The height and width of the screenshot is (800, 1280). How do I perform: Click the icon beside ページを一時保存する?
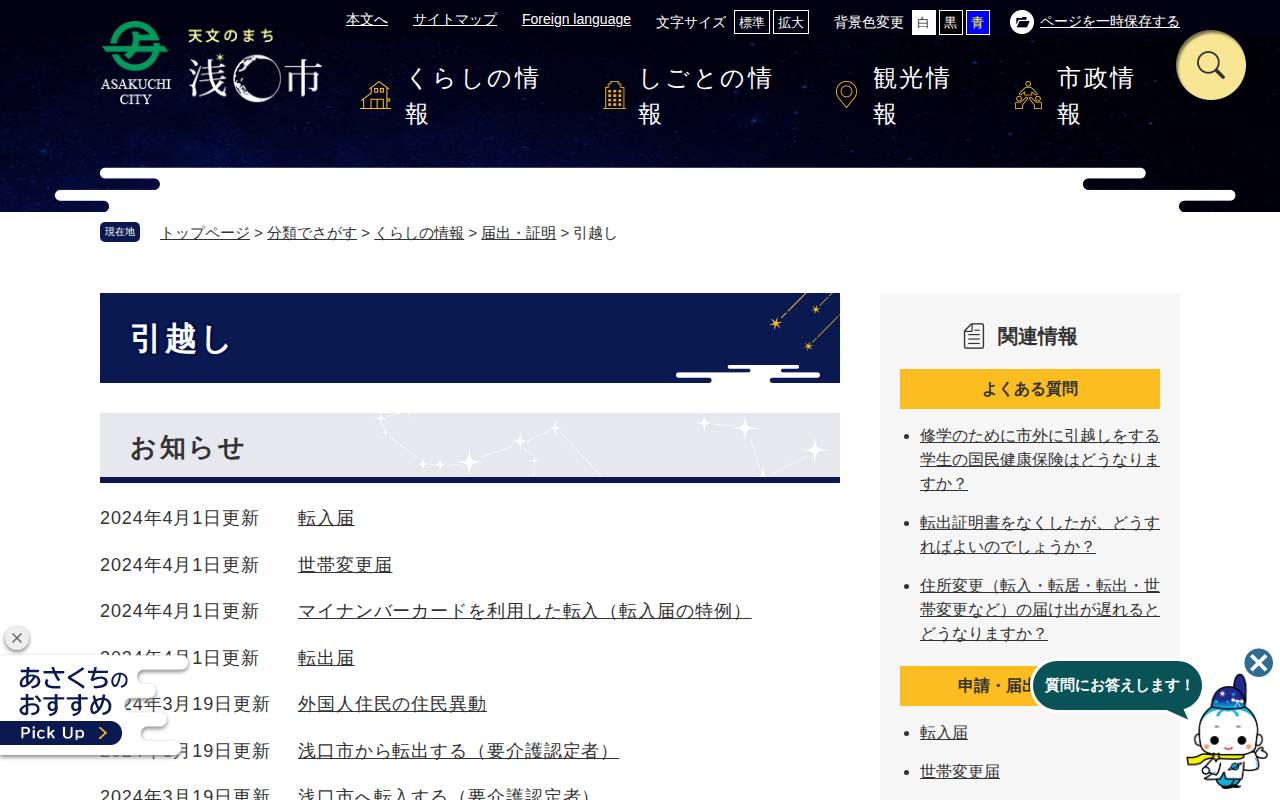1020,21
